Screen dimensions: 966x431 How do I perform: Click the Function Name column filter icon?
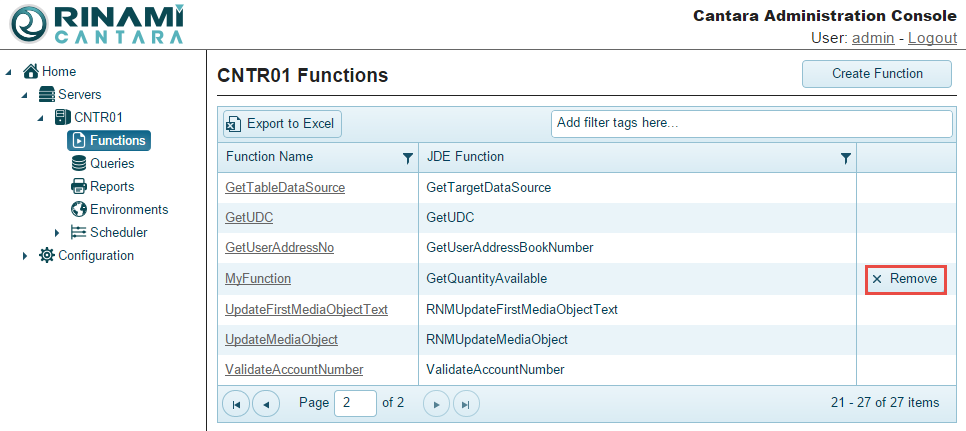[x=407, y=157]
